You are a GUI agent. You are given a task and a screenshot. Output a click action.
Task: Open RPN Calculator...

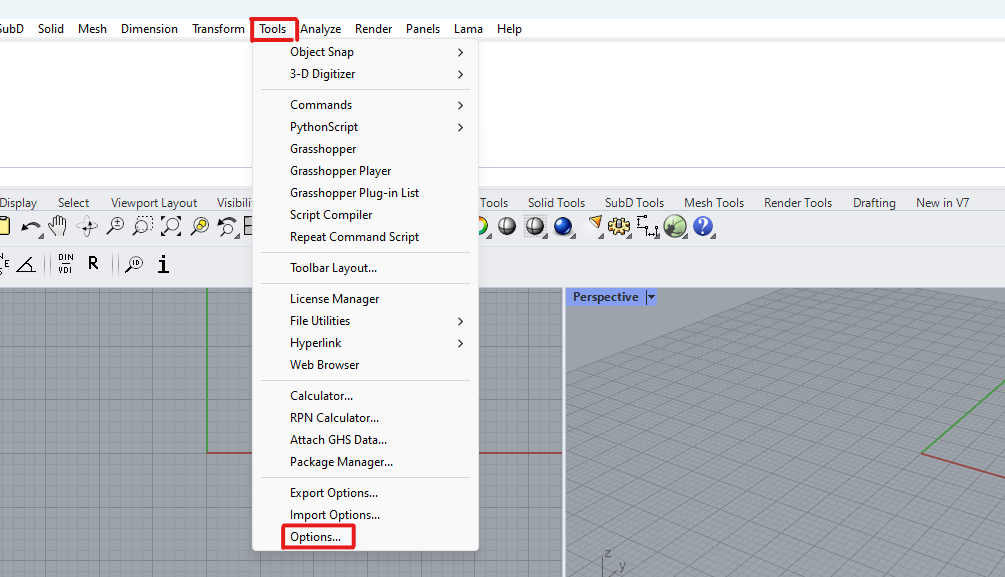335,418
